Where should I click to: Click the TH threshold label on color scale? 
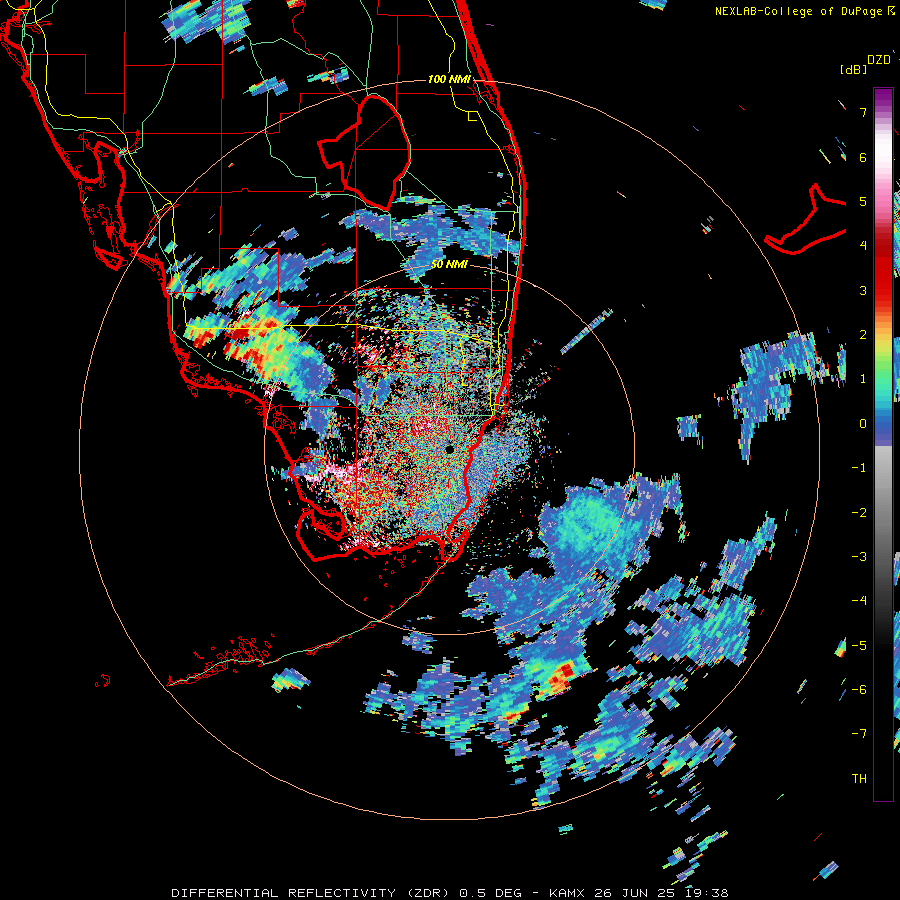pos(859,779)
